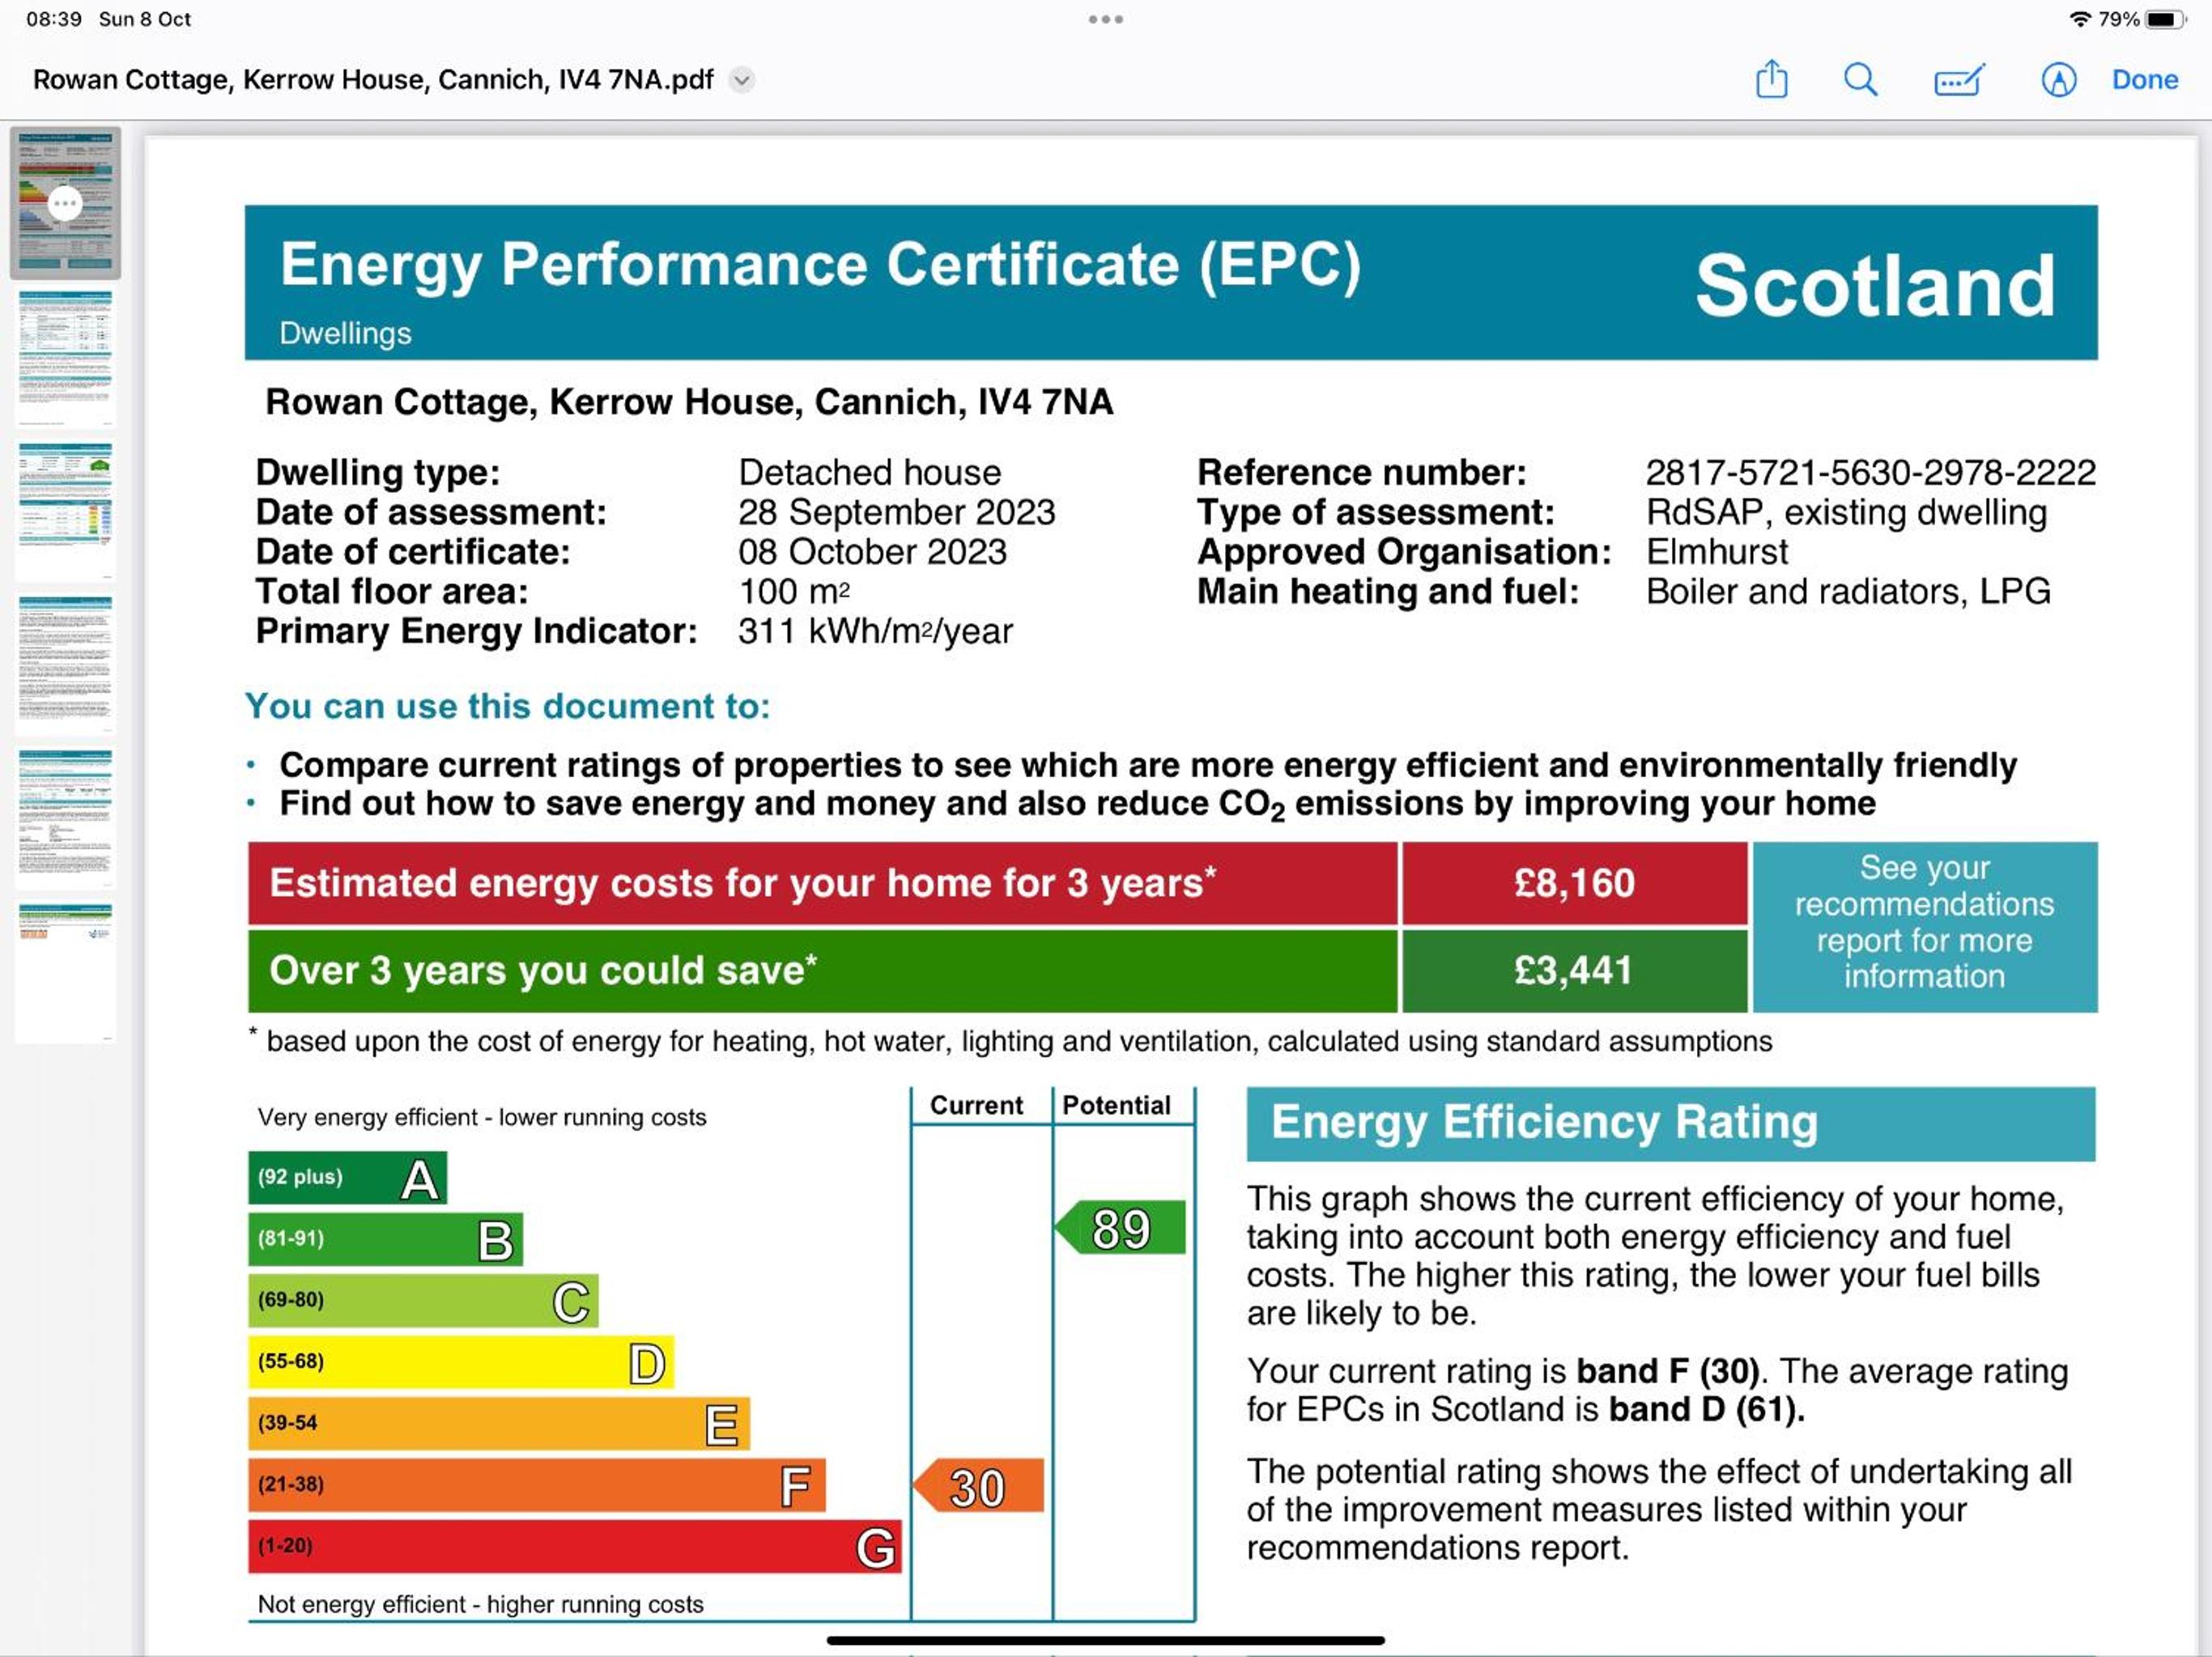The height and width of the screenshot is (1657, 2212).
Task: Tap the three-dot badge on first thumbnail
Action: (x=65, y=204)
